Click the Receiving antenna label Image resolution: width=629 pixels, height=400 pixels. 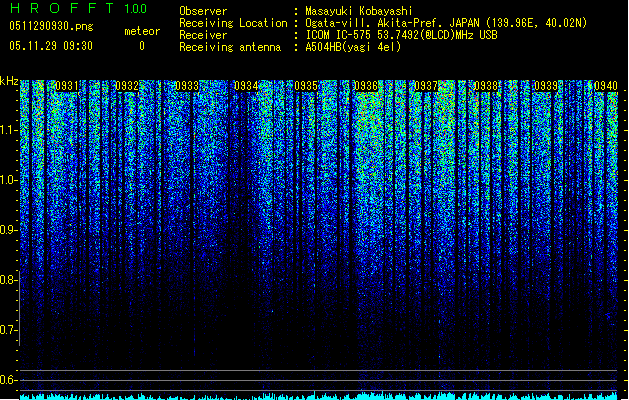tap(230, 47)
